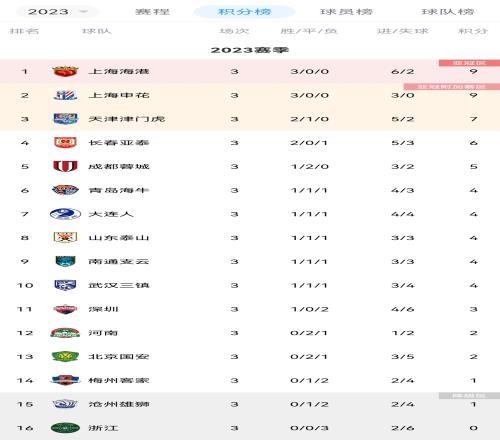Click the 2023 dropdown arrow chevron
The image size is (500, 440).
pos(83,12)
